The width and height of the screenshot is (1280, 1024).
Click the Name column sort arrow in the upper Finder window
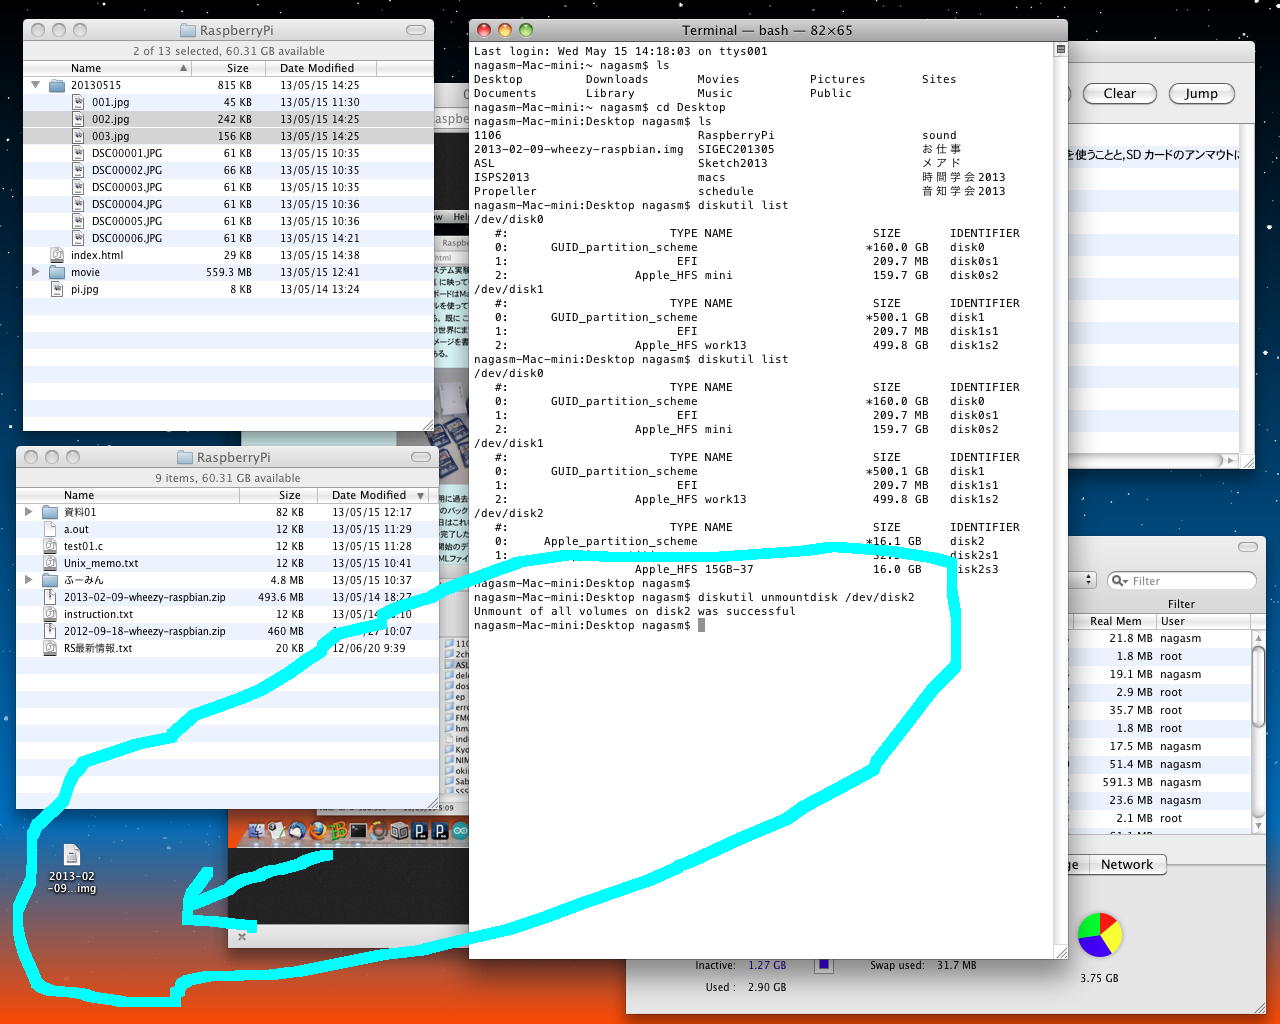(x=183, y=68)
